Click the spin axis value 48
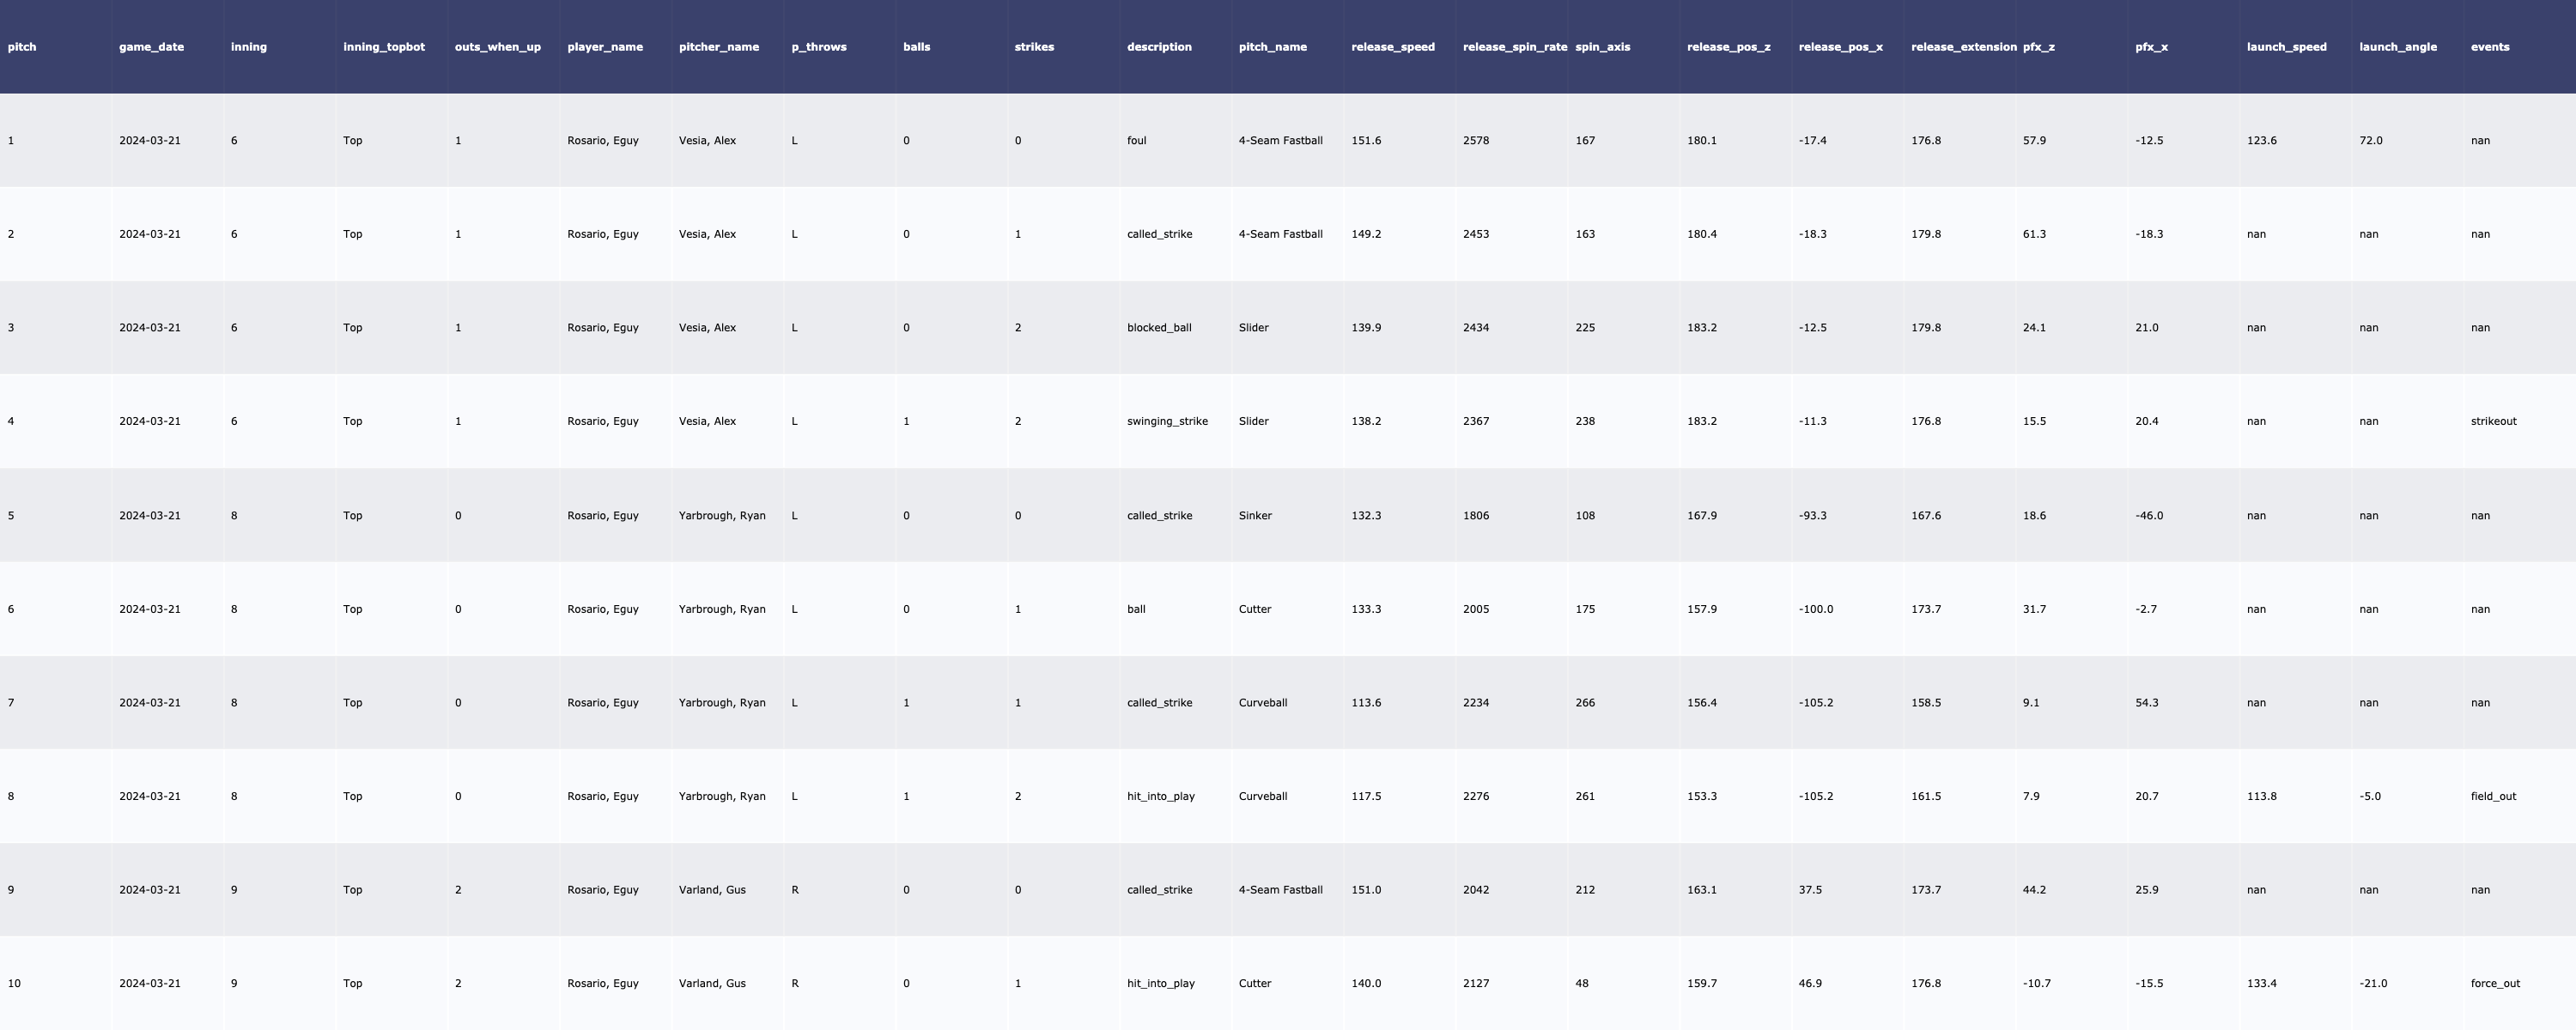Image resolution: width=2576 pixels, height=1030 pixels. click(x=1581, y=983)
